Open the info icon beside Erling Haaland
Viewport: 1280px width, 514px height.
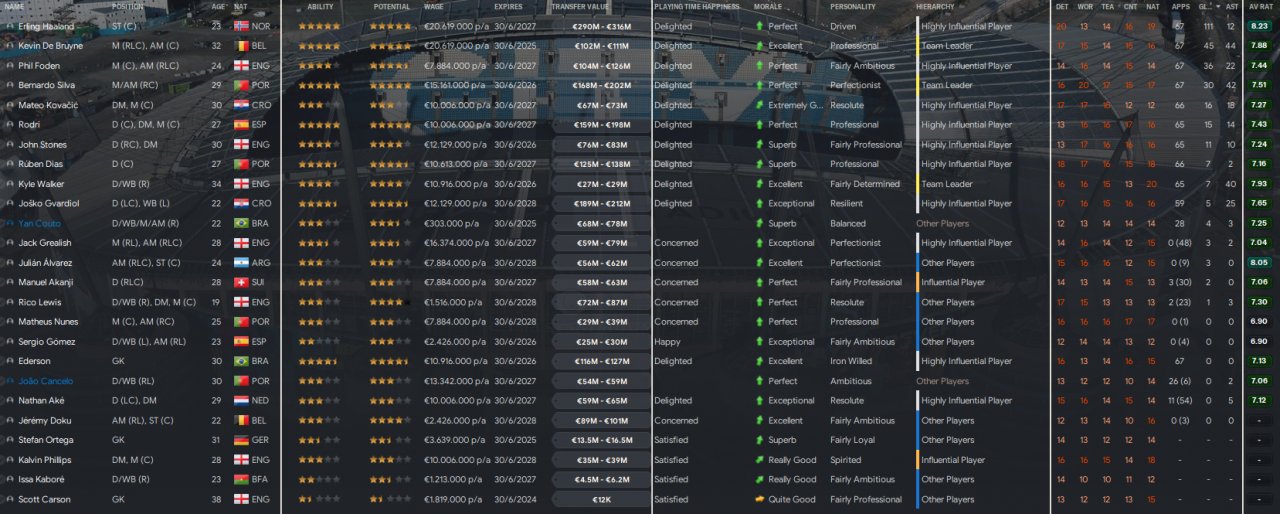click(10, 26)
